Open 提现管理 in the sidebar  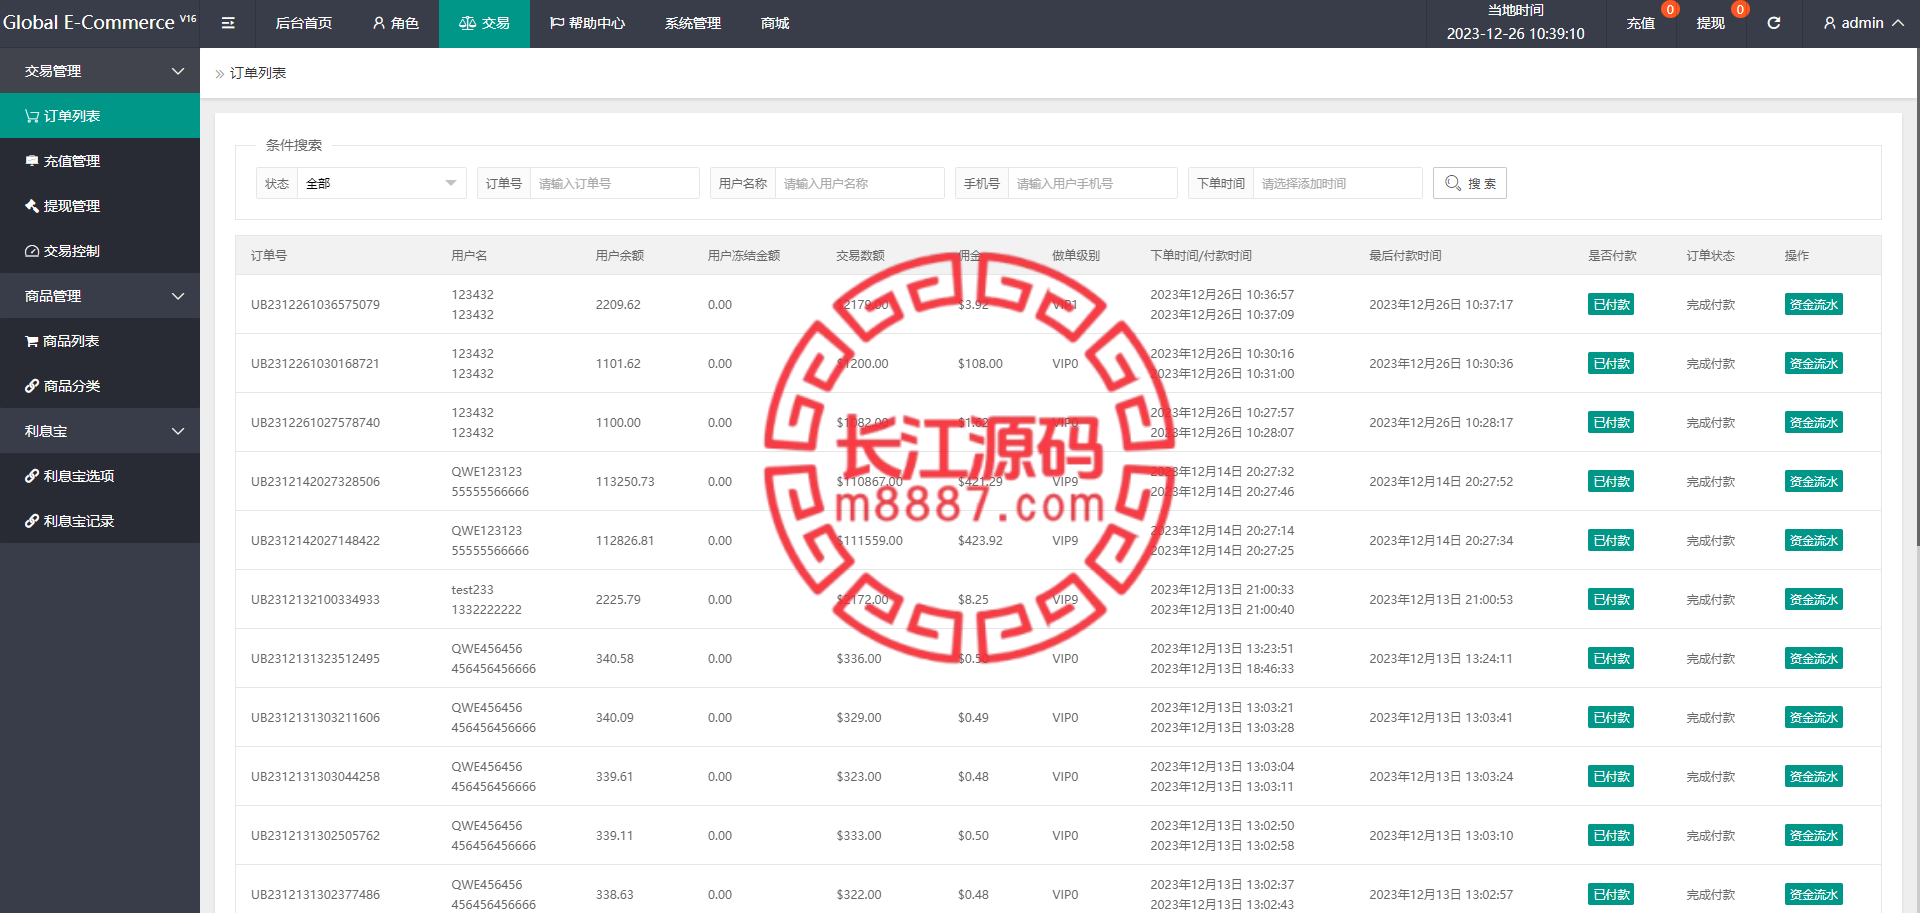click(100, 206)
